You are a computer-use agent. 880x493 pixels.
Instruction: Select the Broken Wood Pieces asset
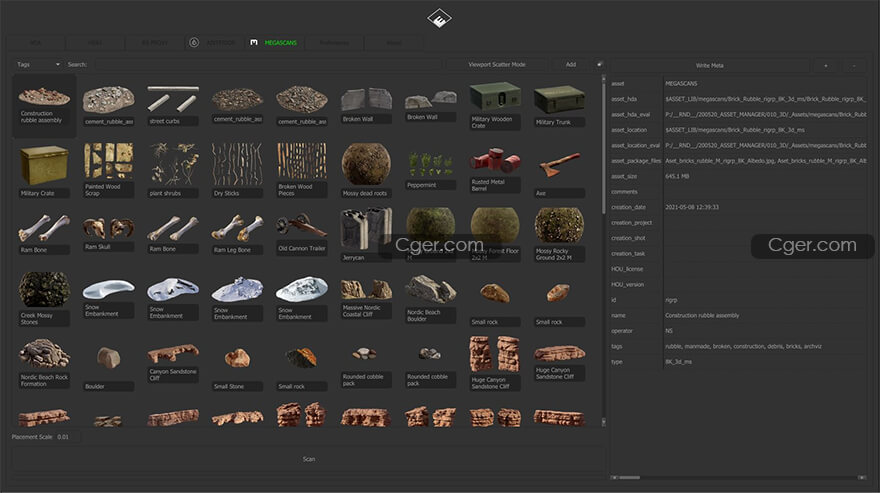301,170
